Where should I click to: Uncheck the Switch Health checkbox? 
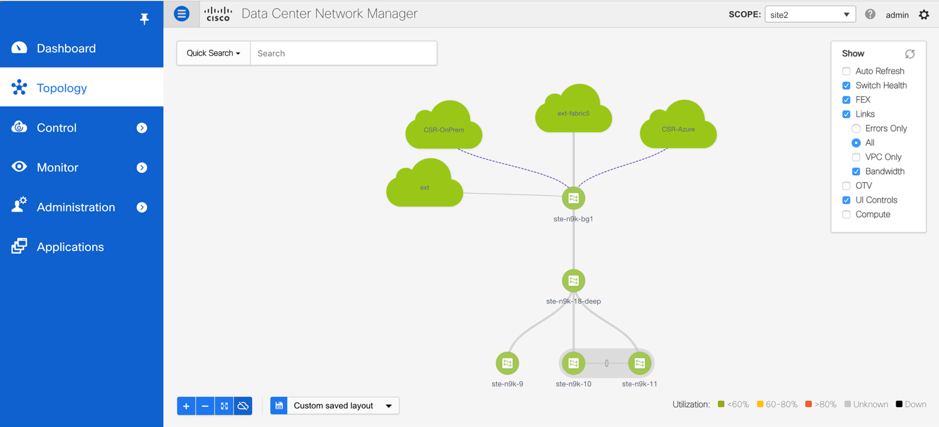tap(846, 86)
